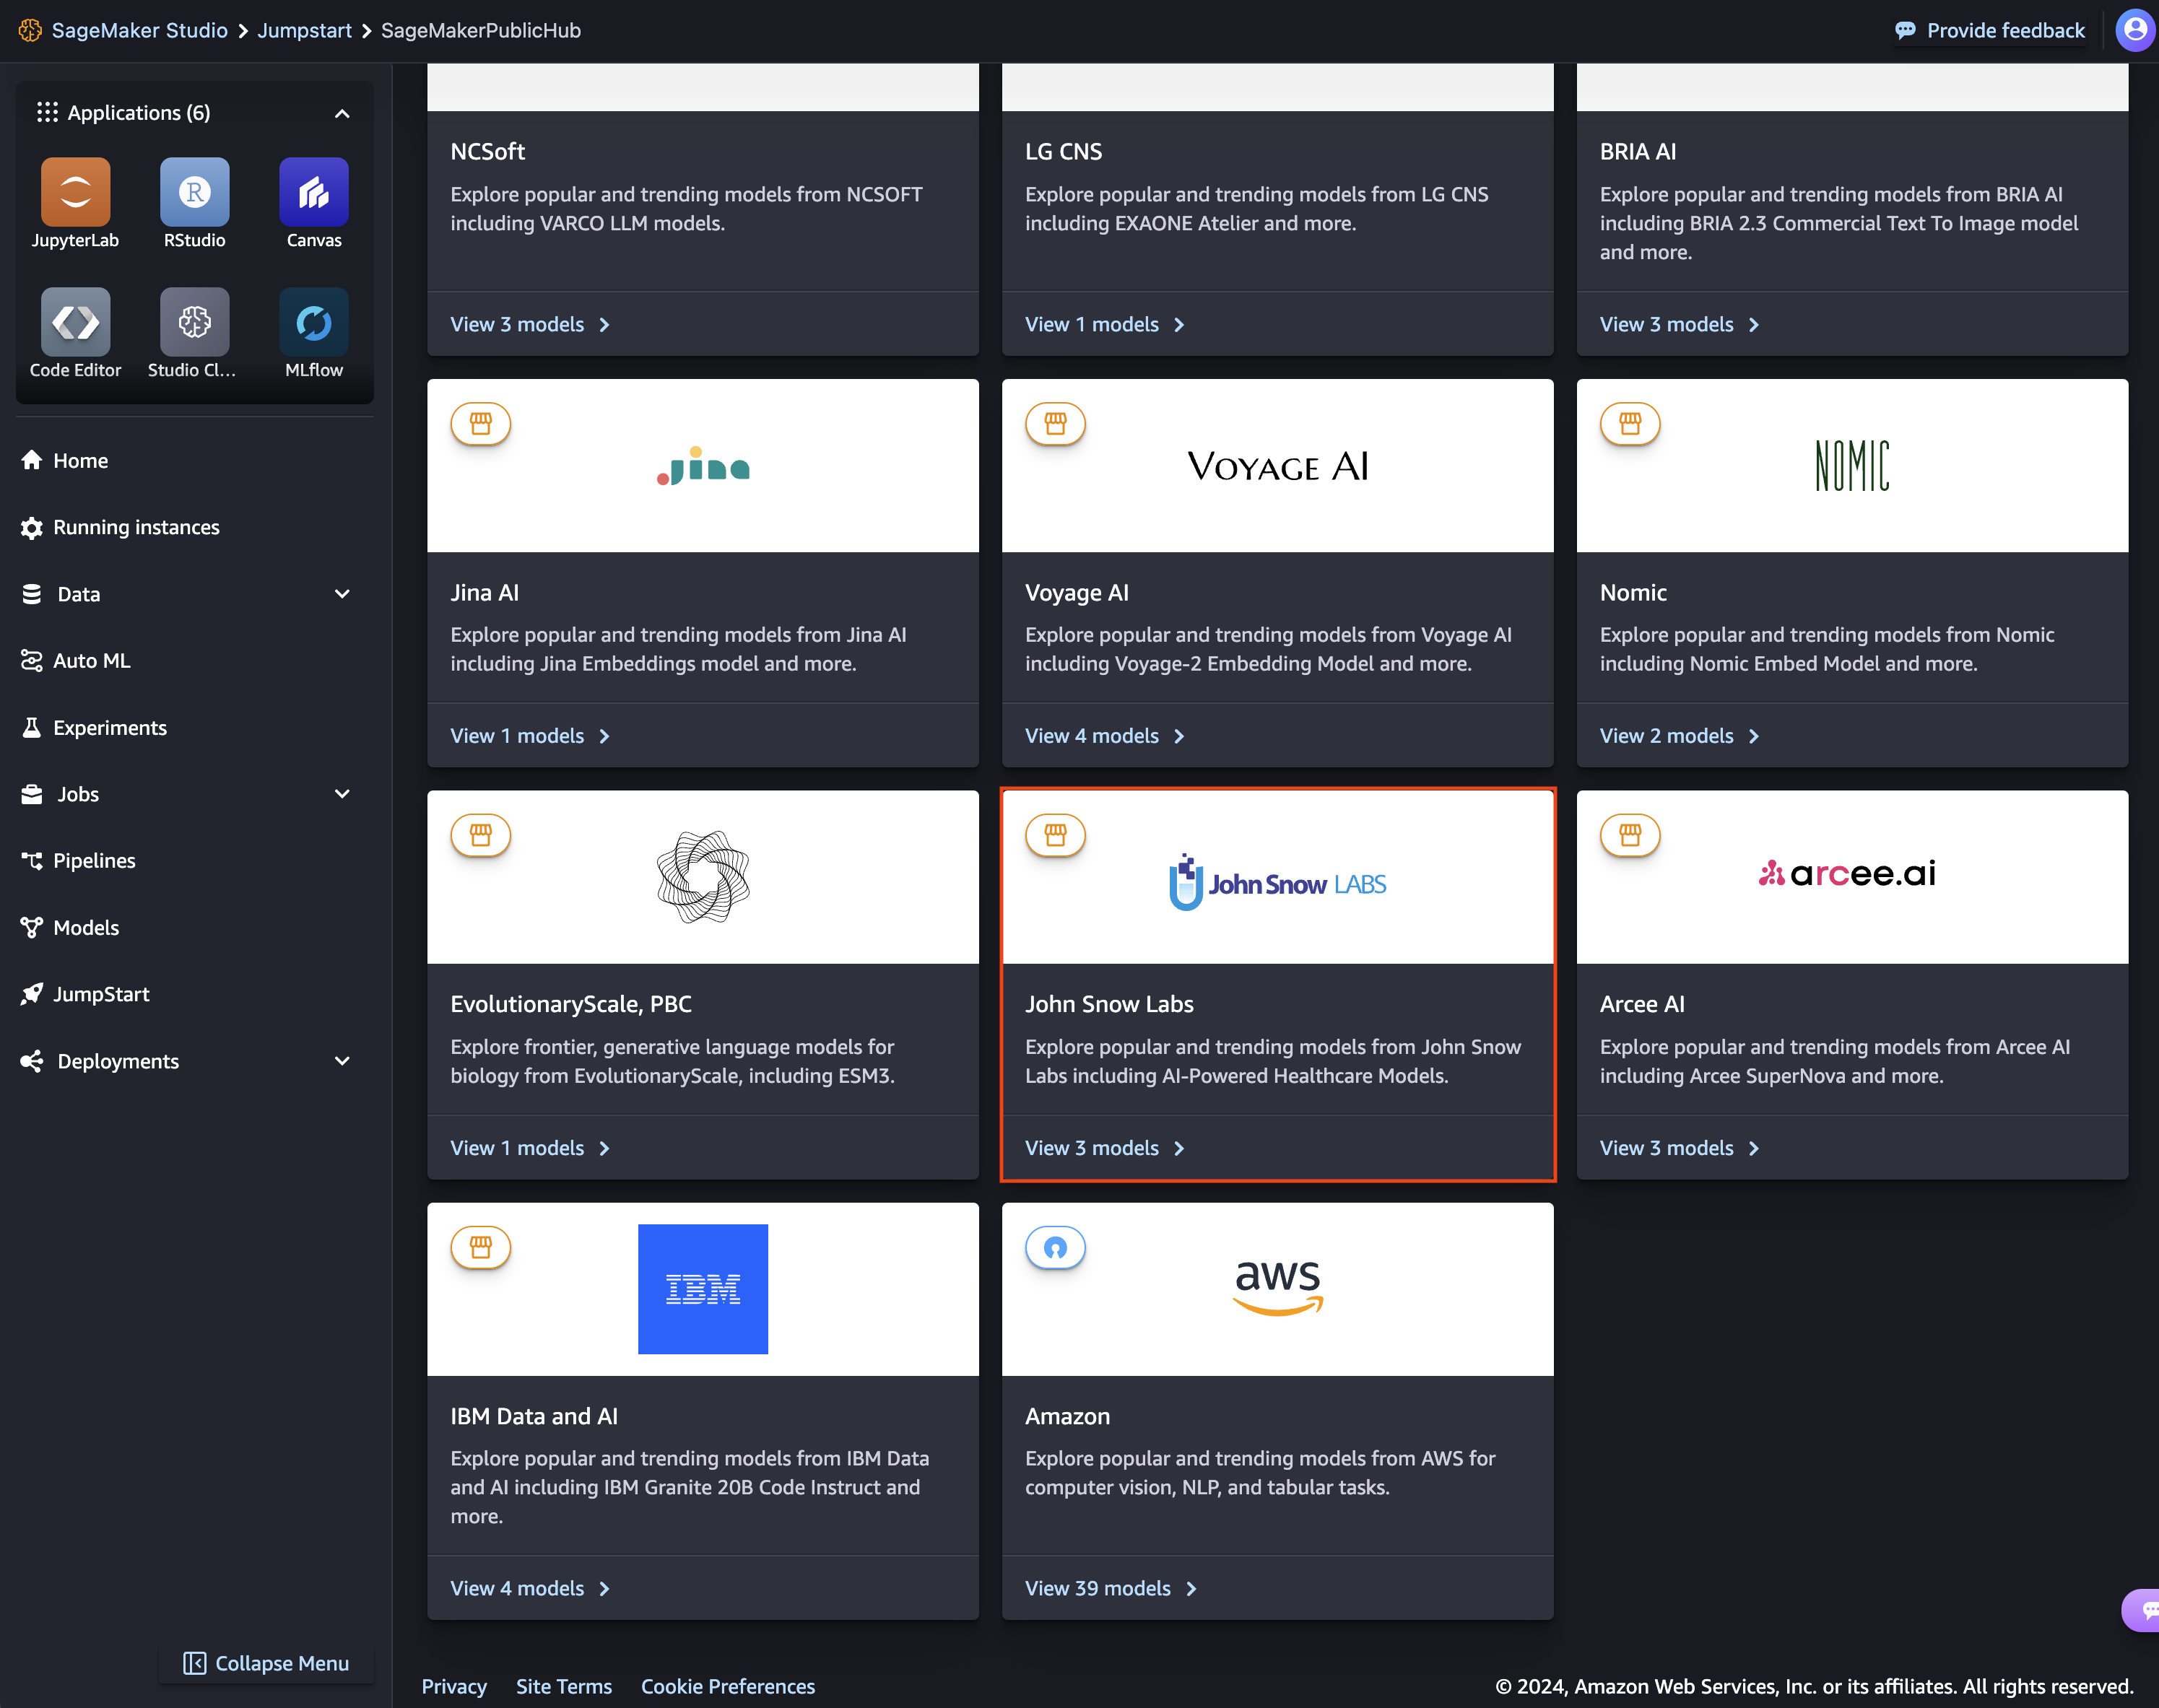
Task: Open the MLflow application icon
Action: (x=313, y=321)
